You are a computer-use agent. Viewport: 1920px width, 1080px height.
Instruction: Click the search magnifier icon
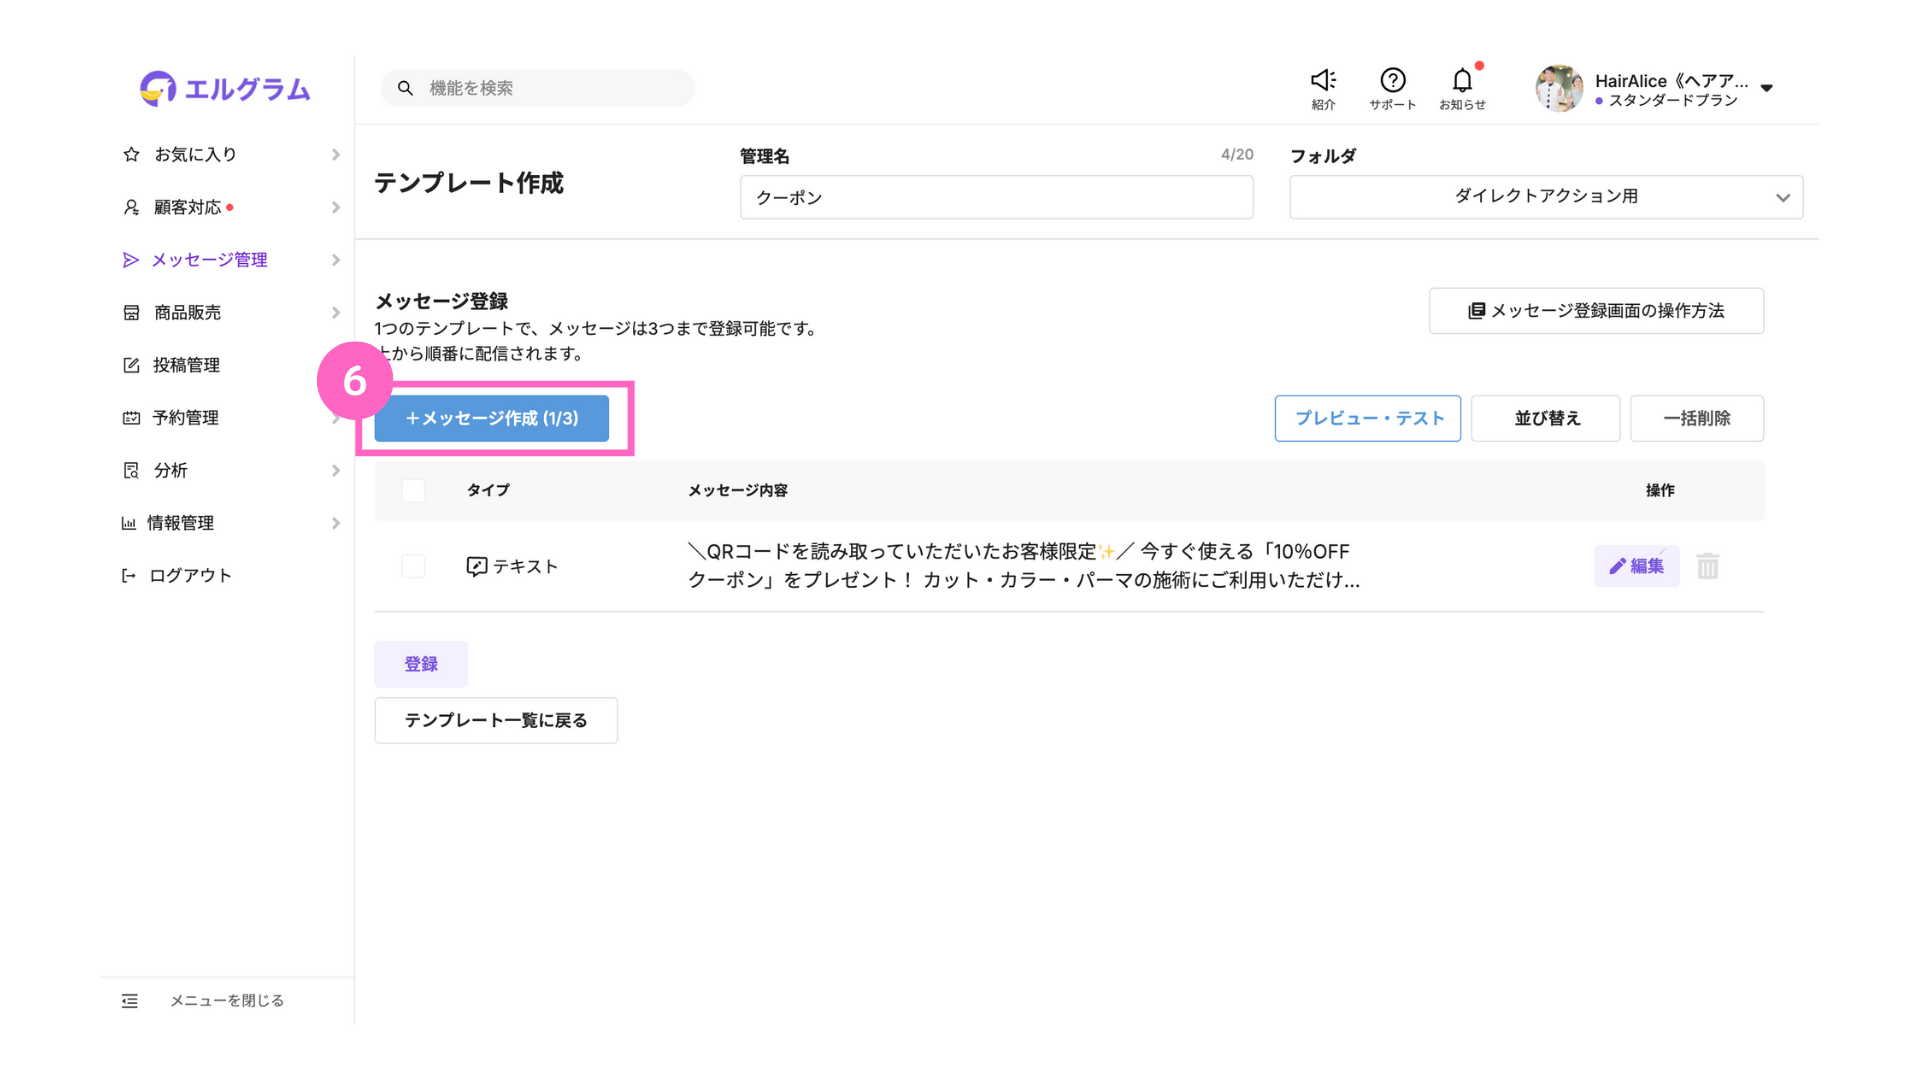(405, 88)
